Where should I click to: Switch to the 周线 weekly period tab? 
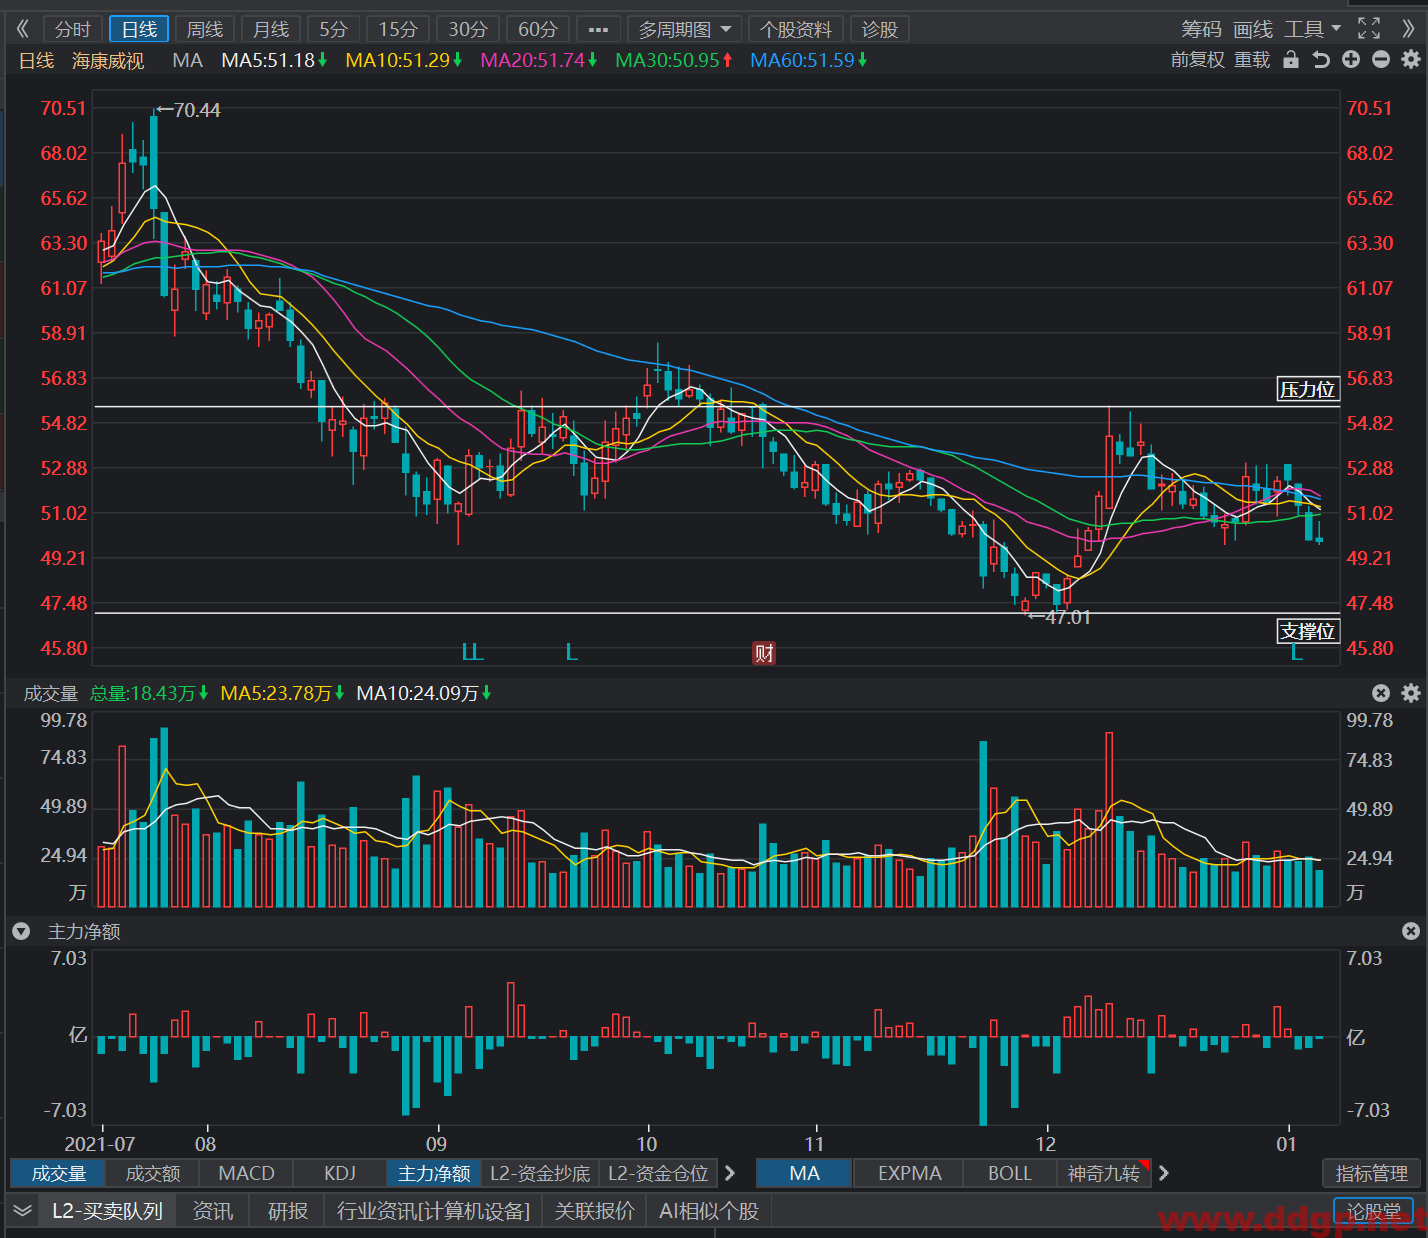click(205, 30)
